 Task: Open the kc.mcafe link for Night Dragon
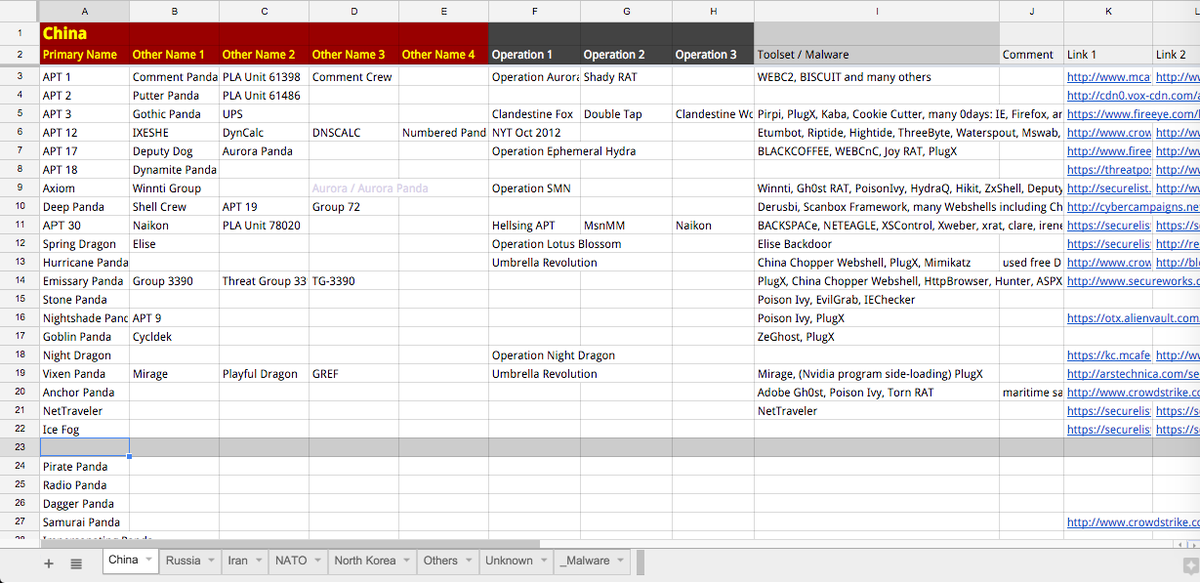click(x=1109, y=355)
